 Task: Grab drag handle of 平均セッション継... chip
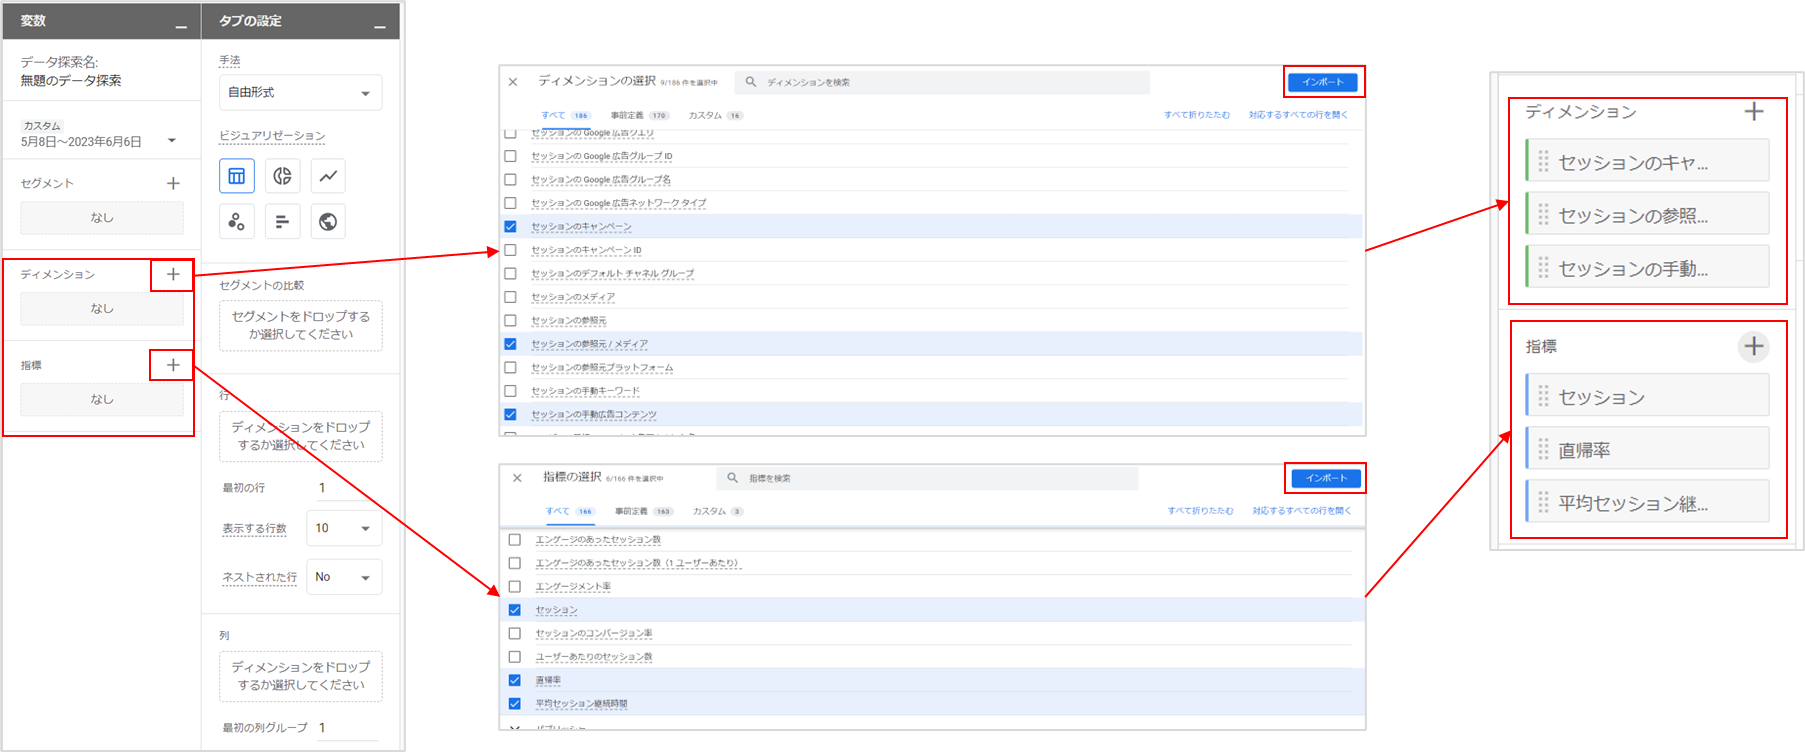tap(1543, 503)
